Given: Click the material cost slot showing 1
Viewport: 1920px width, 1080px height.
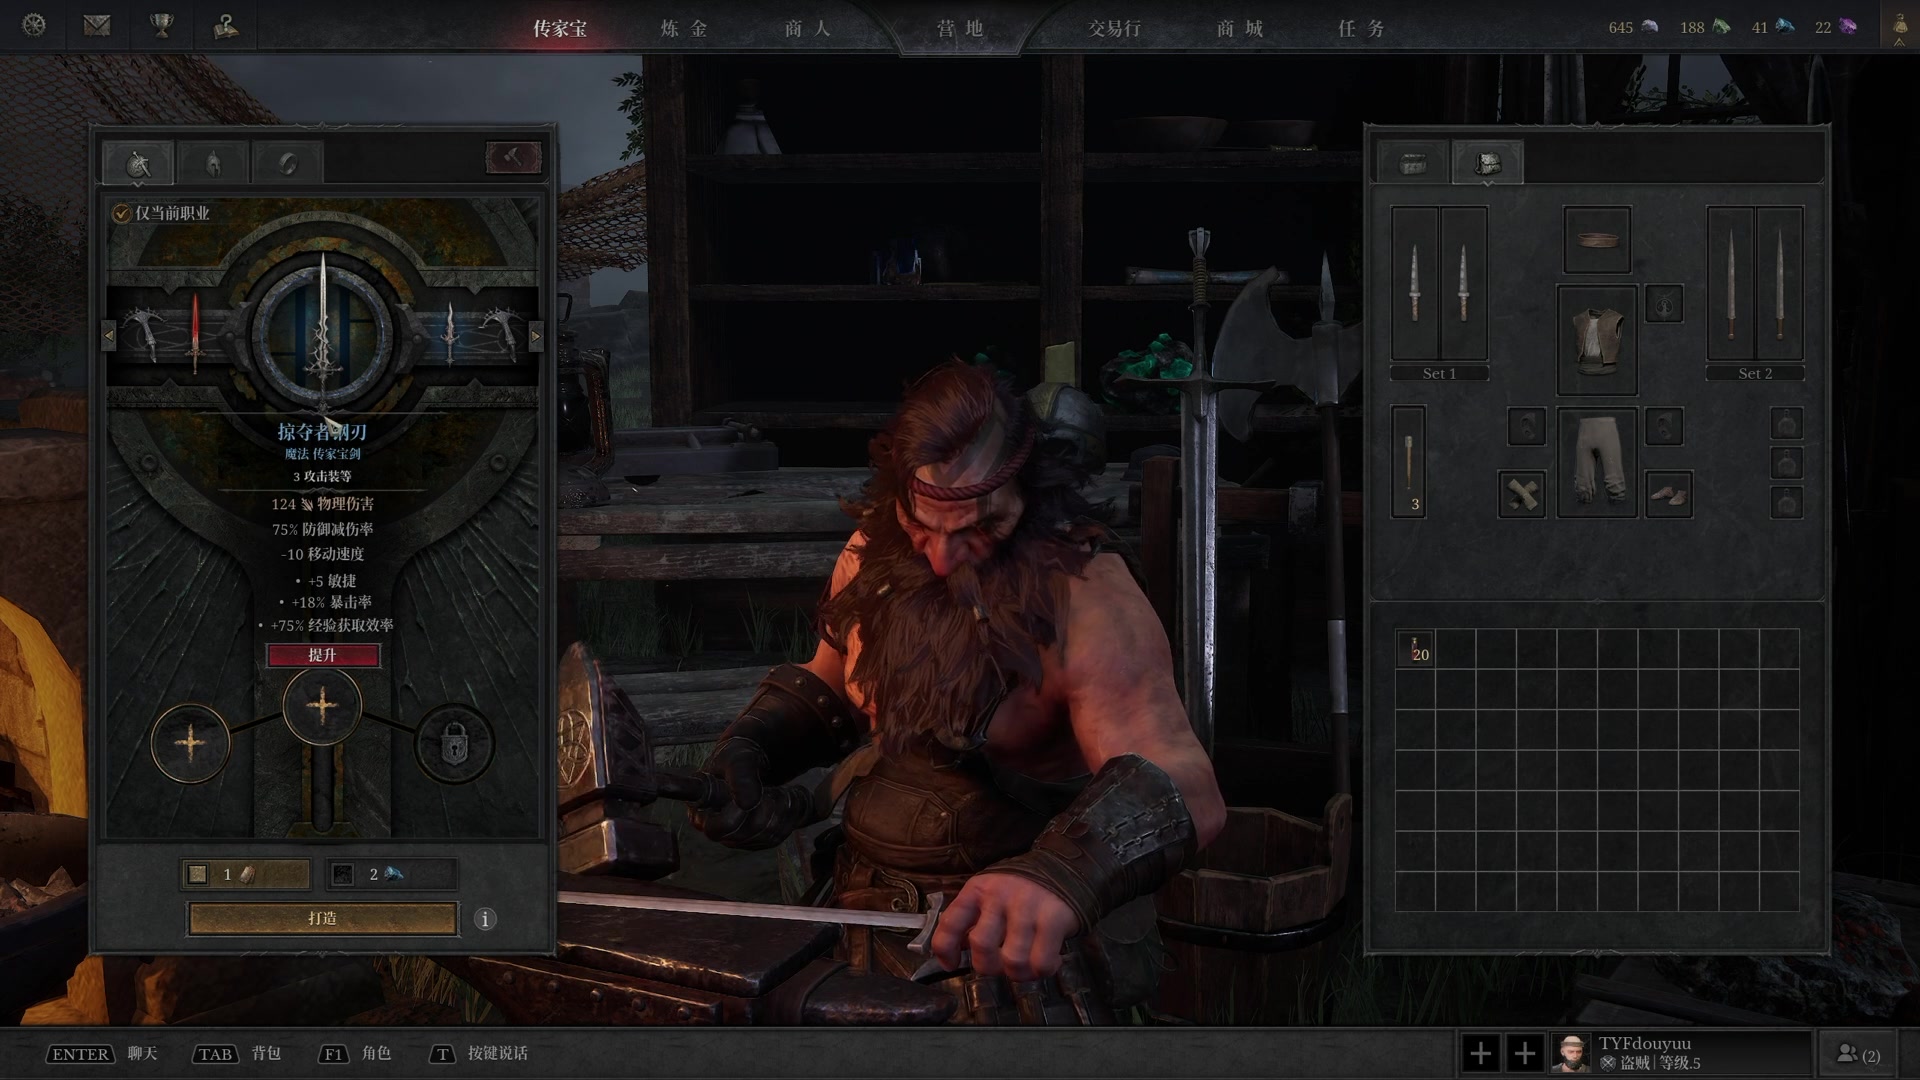Looking at the screenshot, I should coord(246,874).
